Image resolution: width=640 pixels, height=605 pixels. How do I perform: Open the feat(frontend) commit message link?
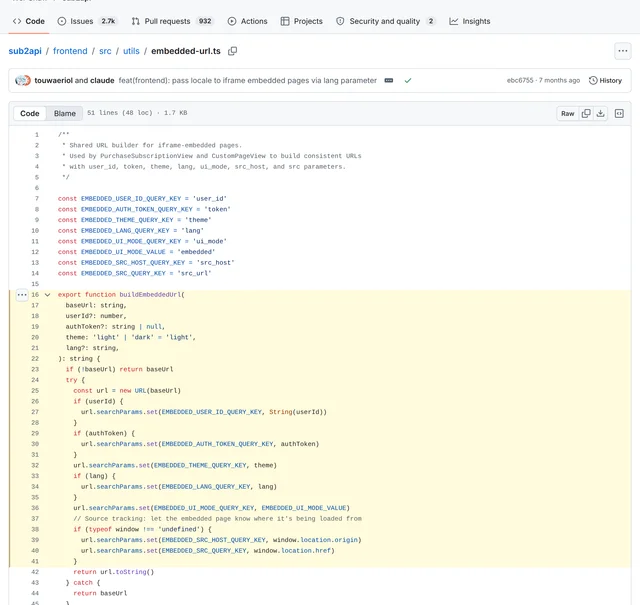point(248,80)
